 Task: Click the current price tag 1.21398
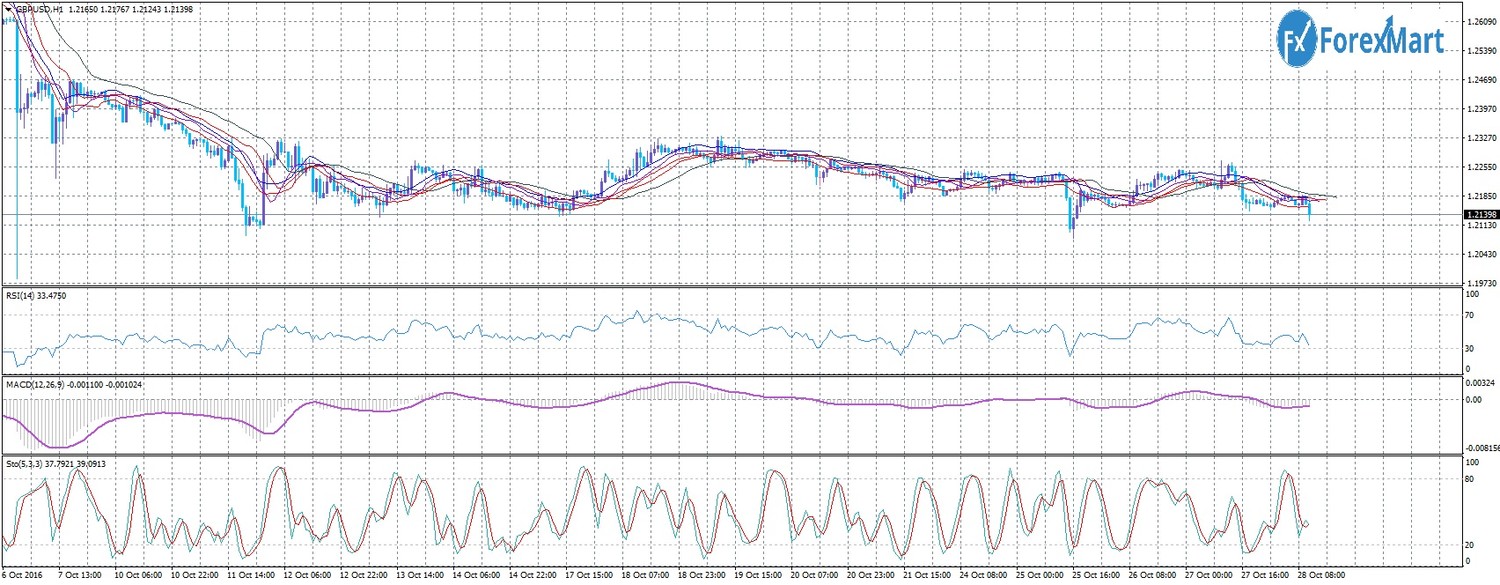(1479, 215)
